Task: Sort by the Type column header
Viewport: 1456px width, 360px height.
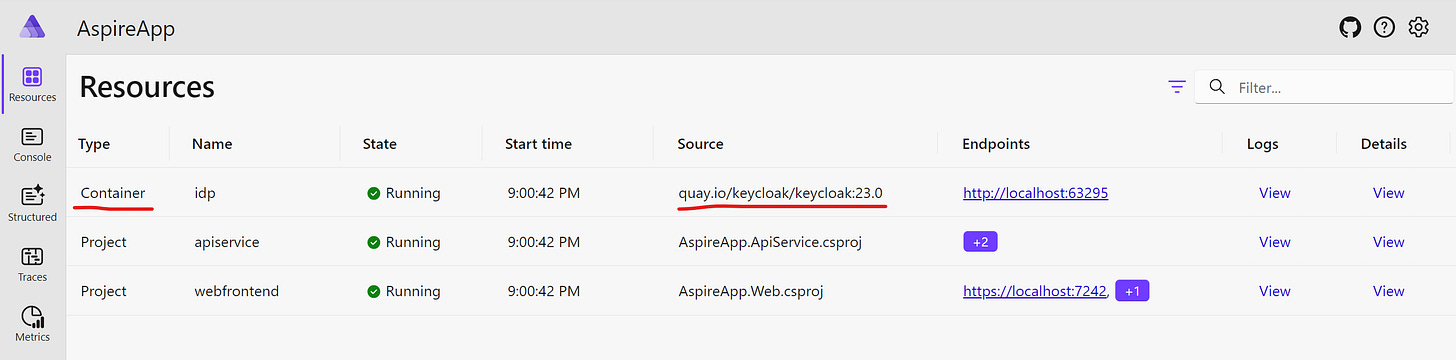Action: [94, 144]
